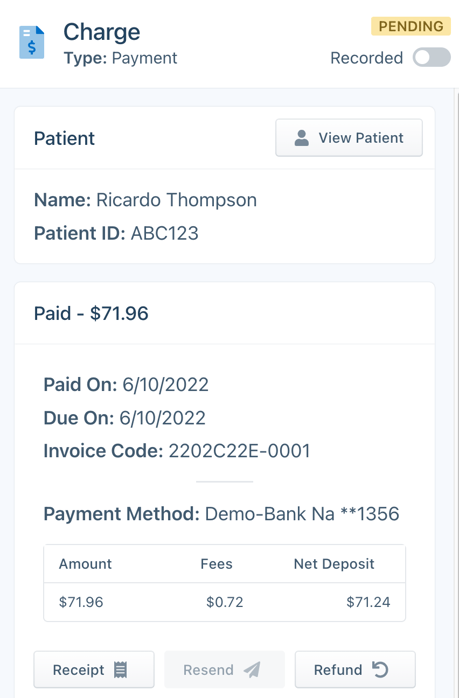
Task: Click the circular refund arrow icon
Action: coord(380,670)
